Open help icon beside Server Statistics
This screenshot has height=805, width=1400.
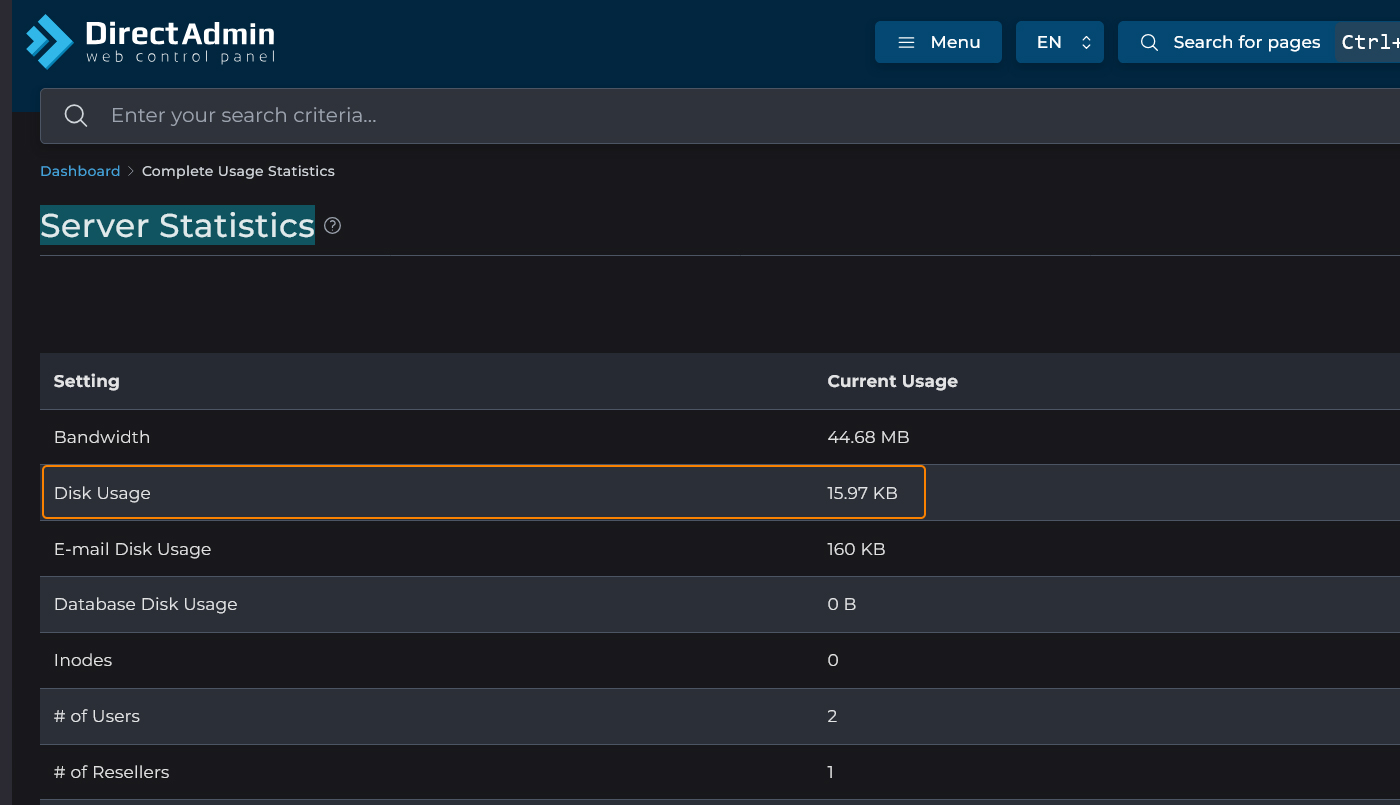tap(333, 226)
